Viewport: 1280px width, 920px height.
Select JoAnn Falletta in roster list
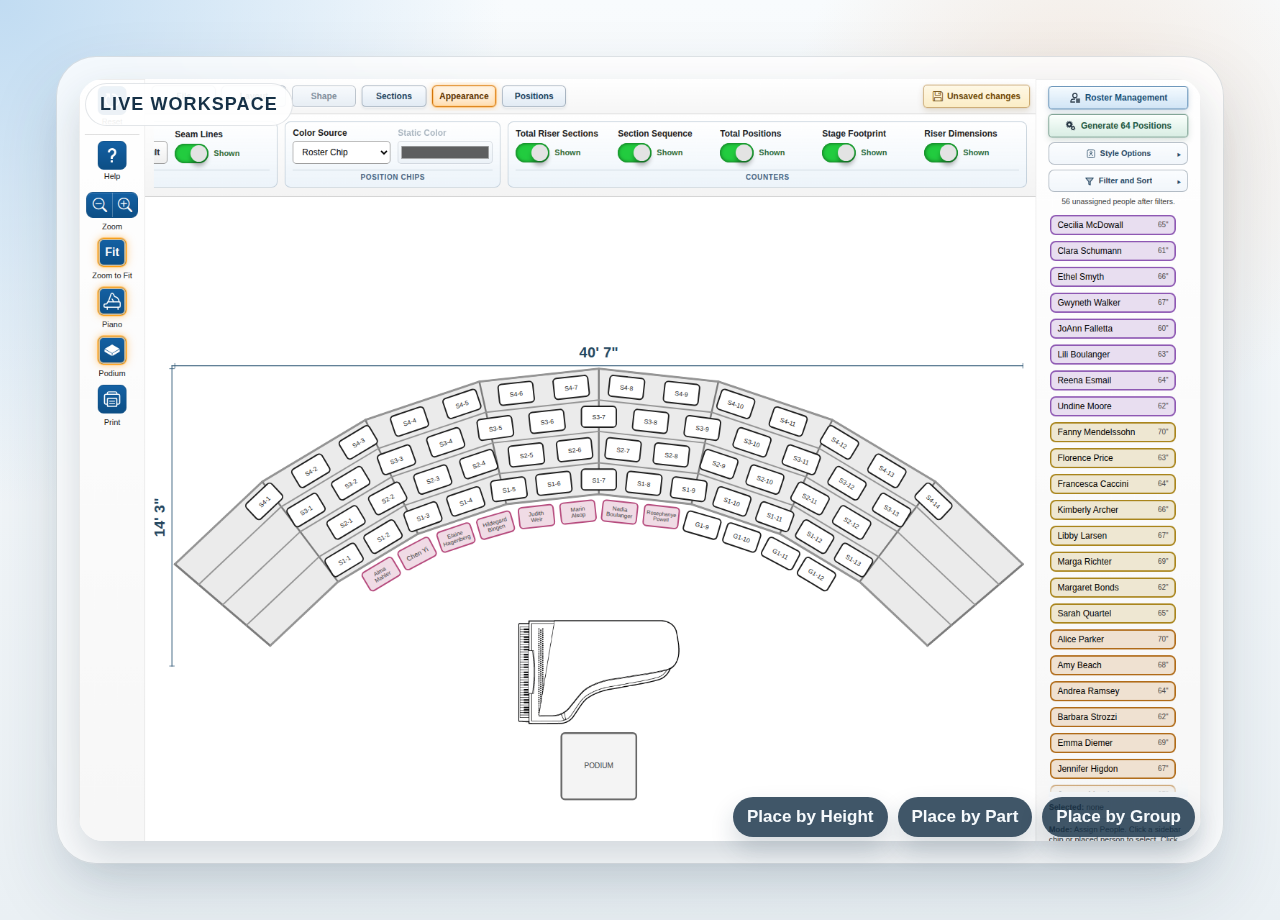coord(1113,329)
